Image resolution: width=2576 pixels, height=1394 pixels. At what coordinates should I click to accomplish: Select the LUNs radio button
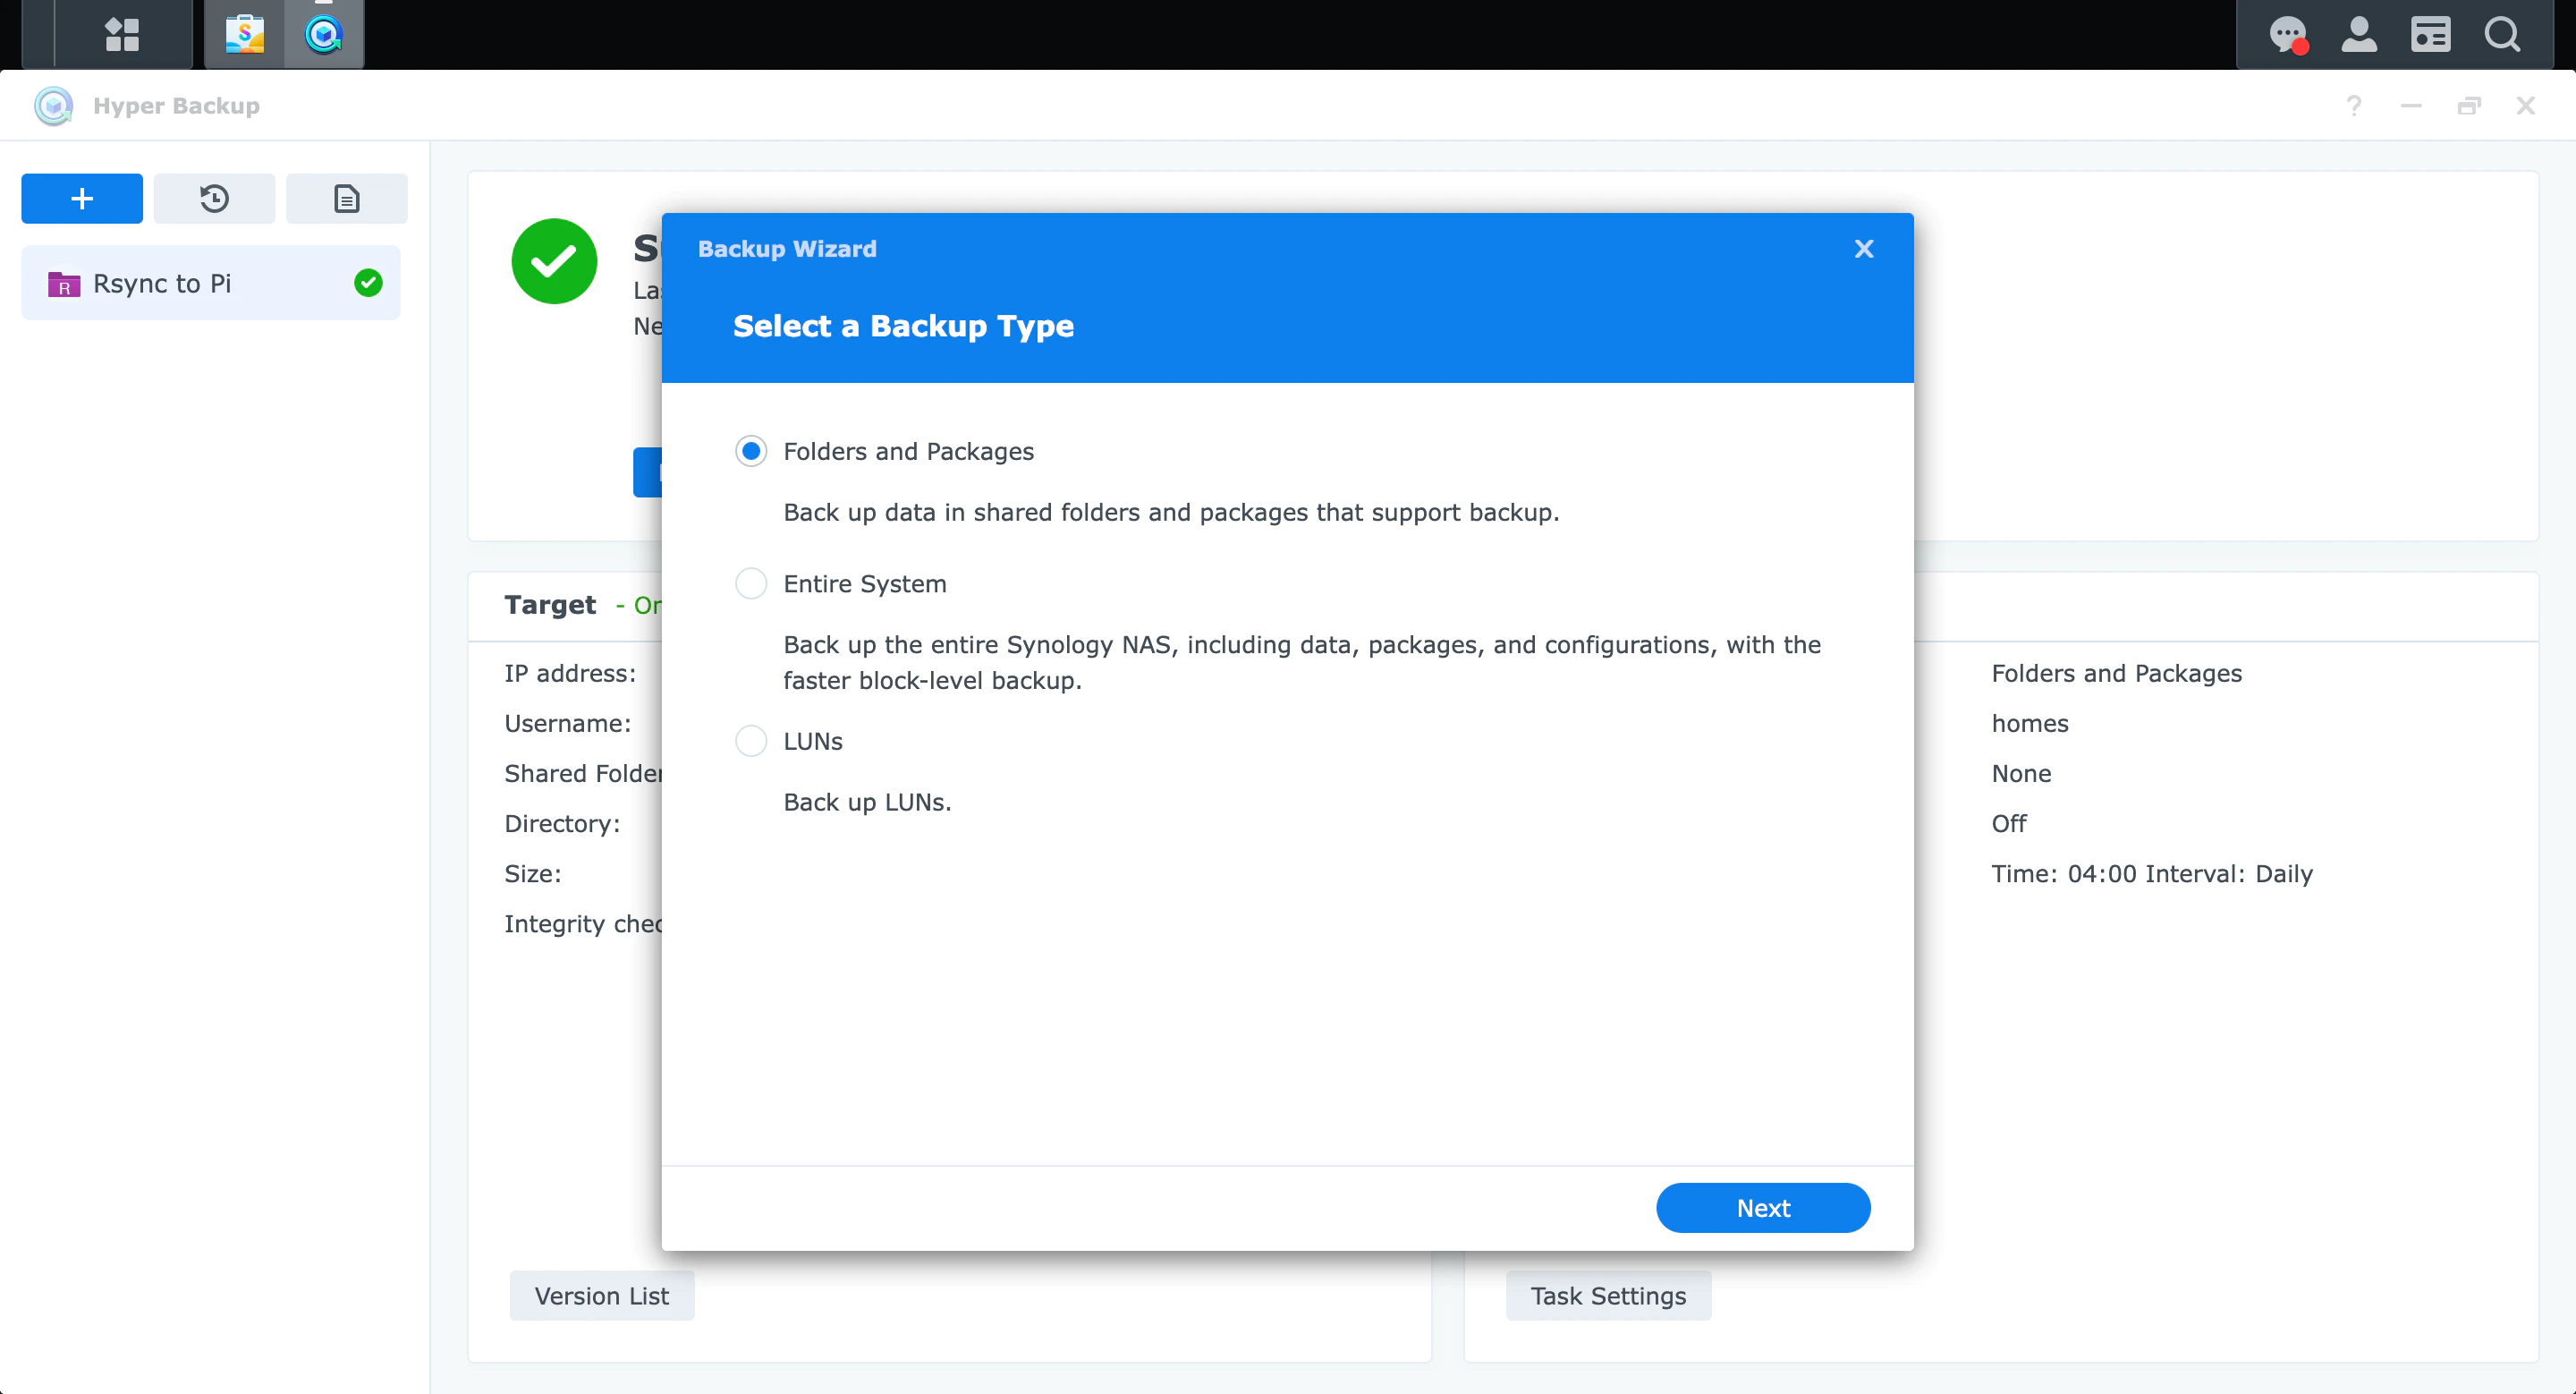pos(750,740)
